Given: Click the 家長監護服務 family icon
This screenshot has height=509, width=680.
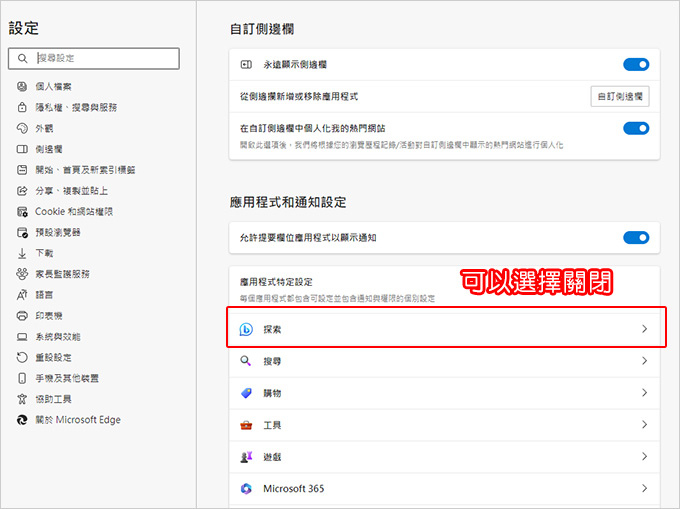Looking at the screenshot, I should [22, 274].
